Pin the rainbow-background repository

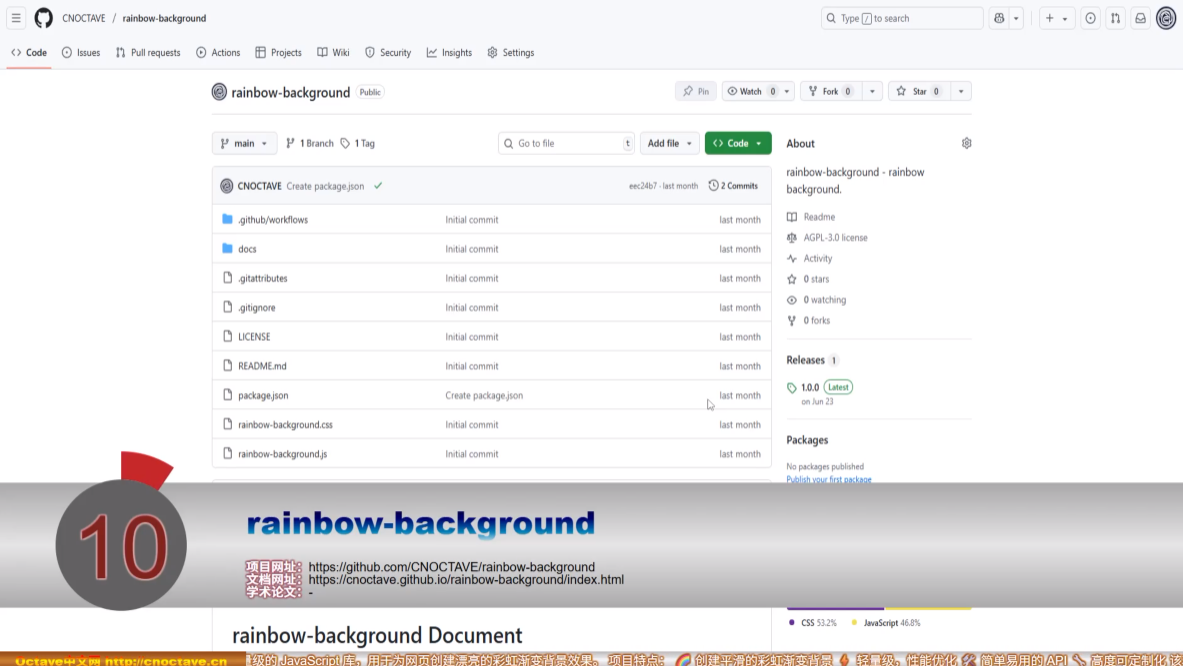point(696,91)
